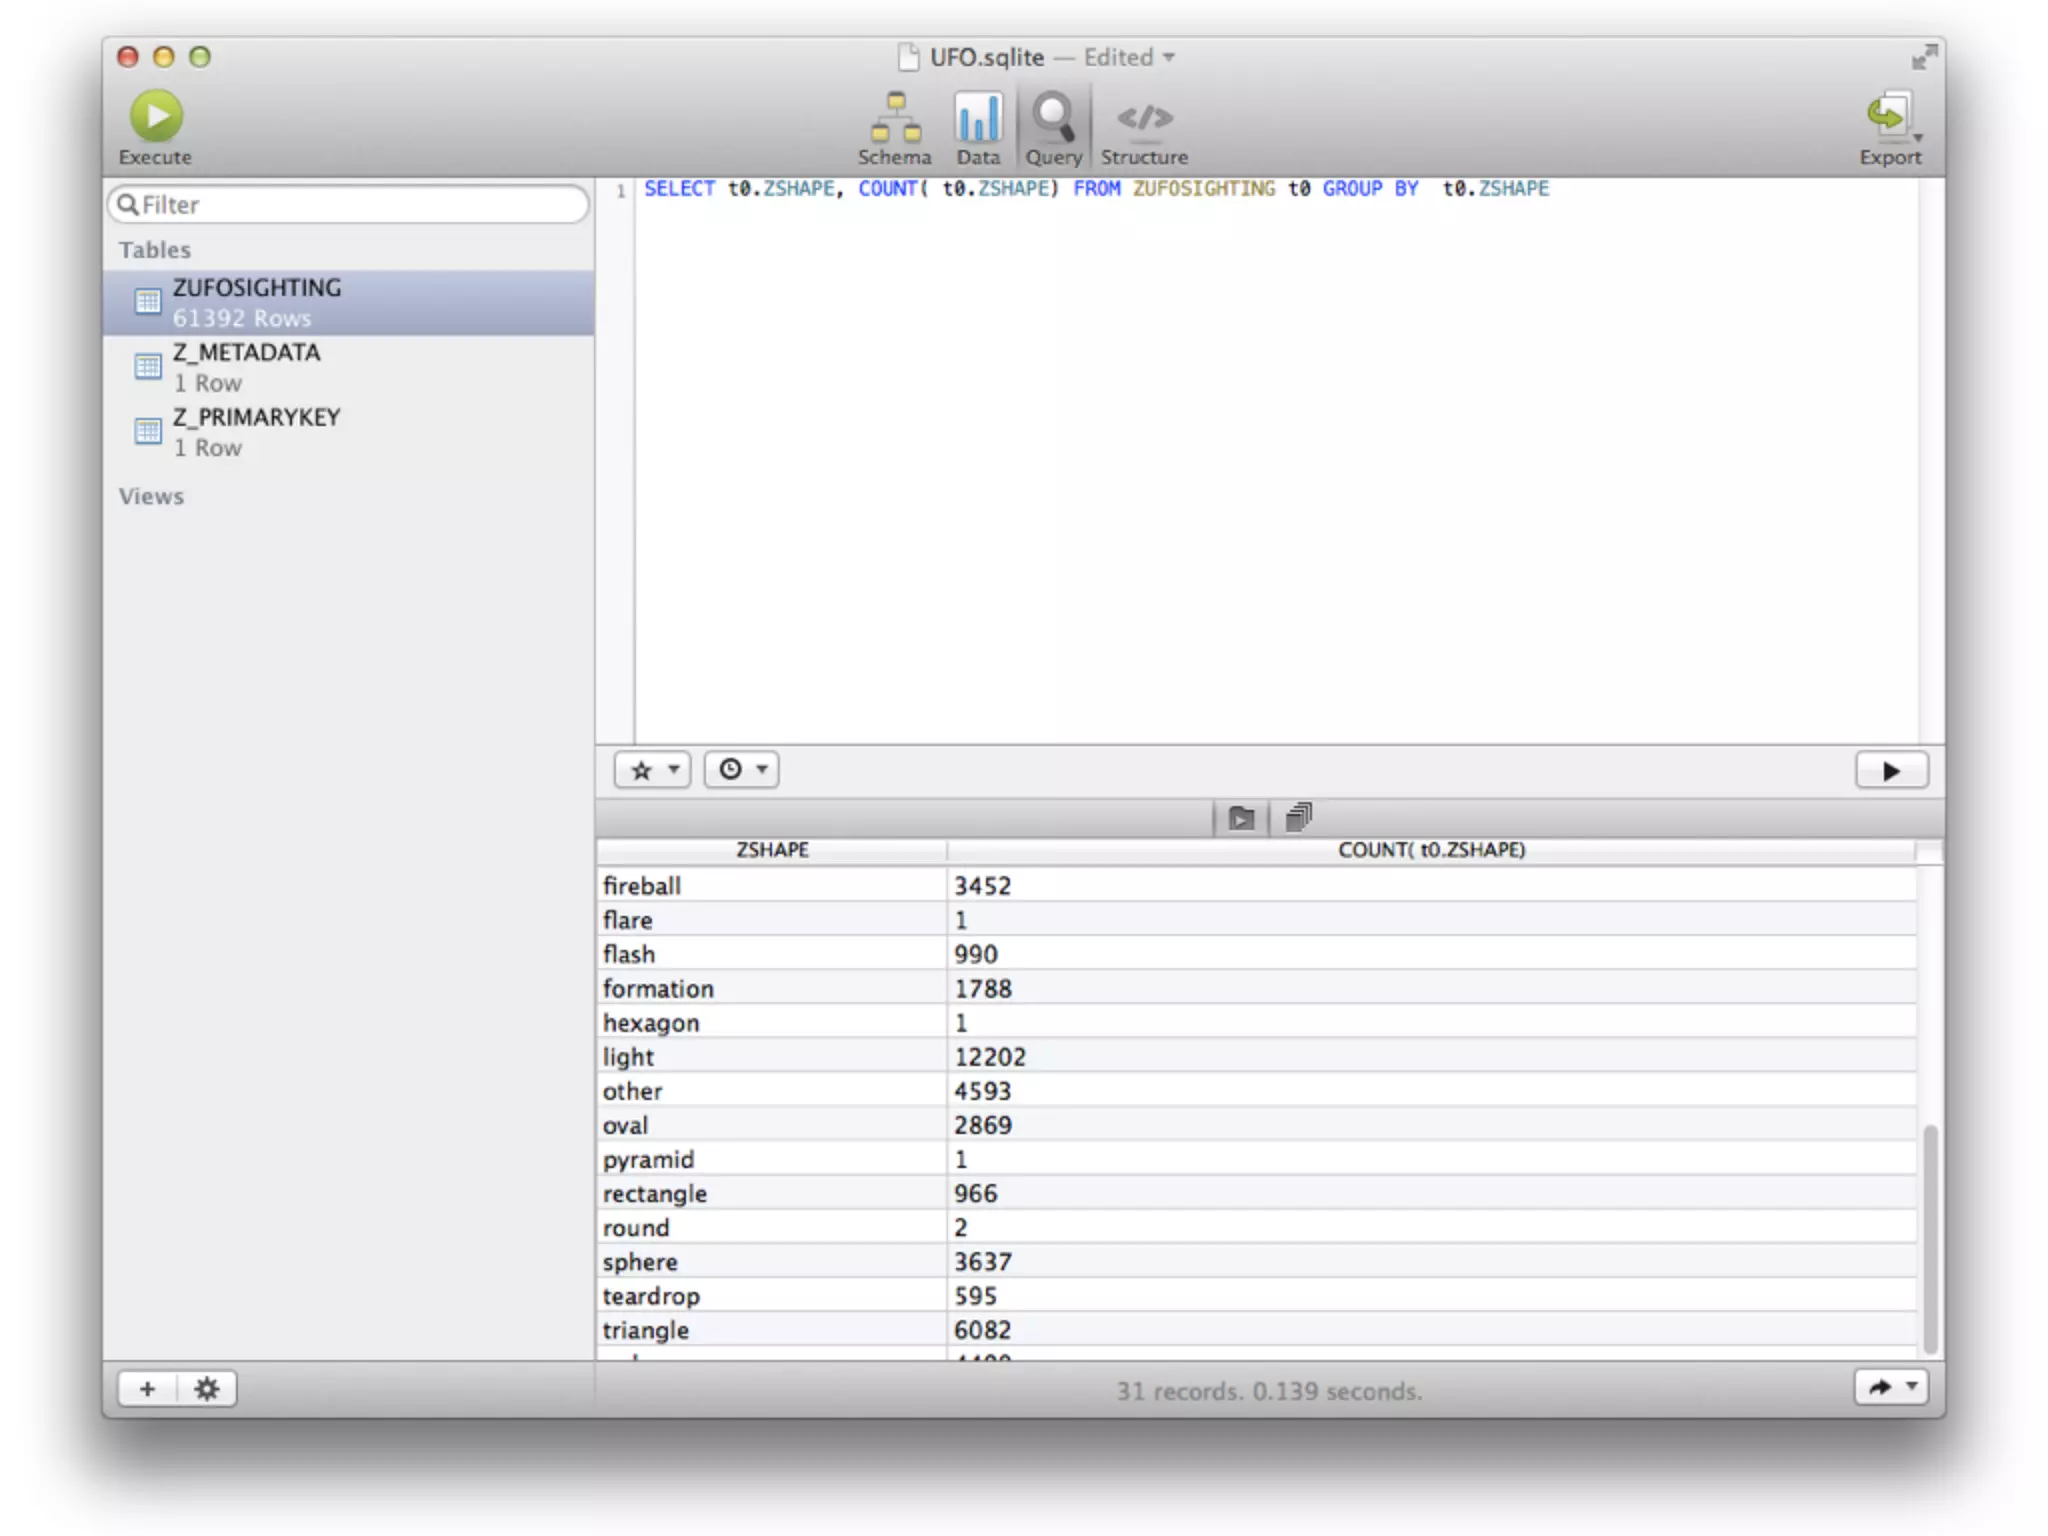Screen dimensions: 2048x1536
Task: Click the gear settings icon in sidebar
Action: click(207, 1389)
